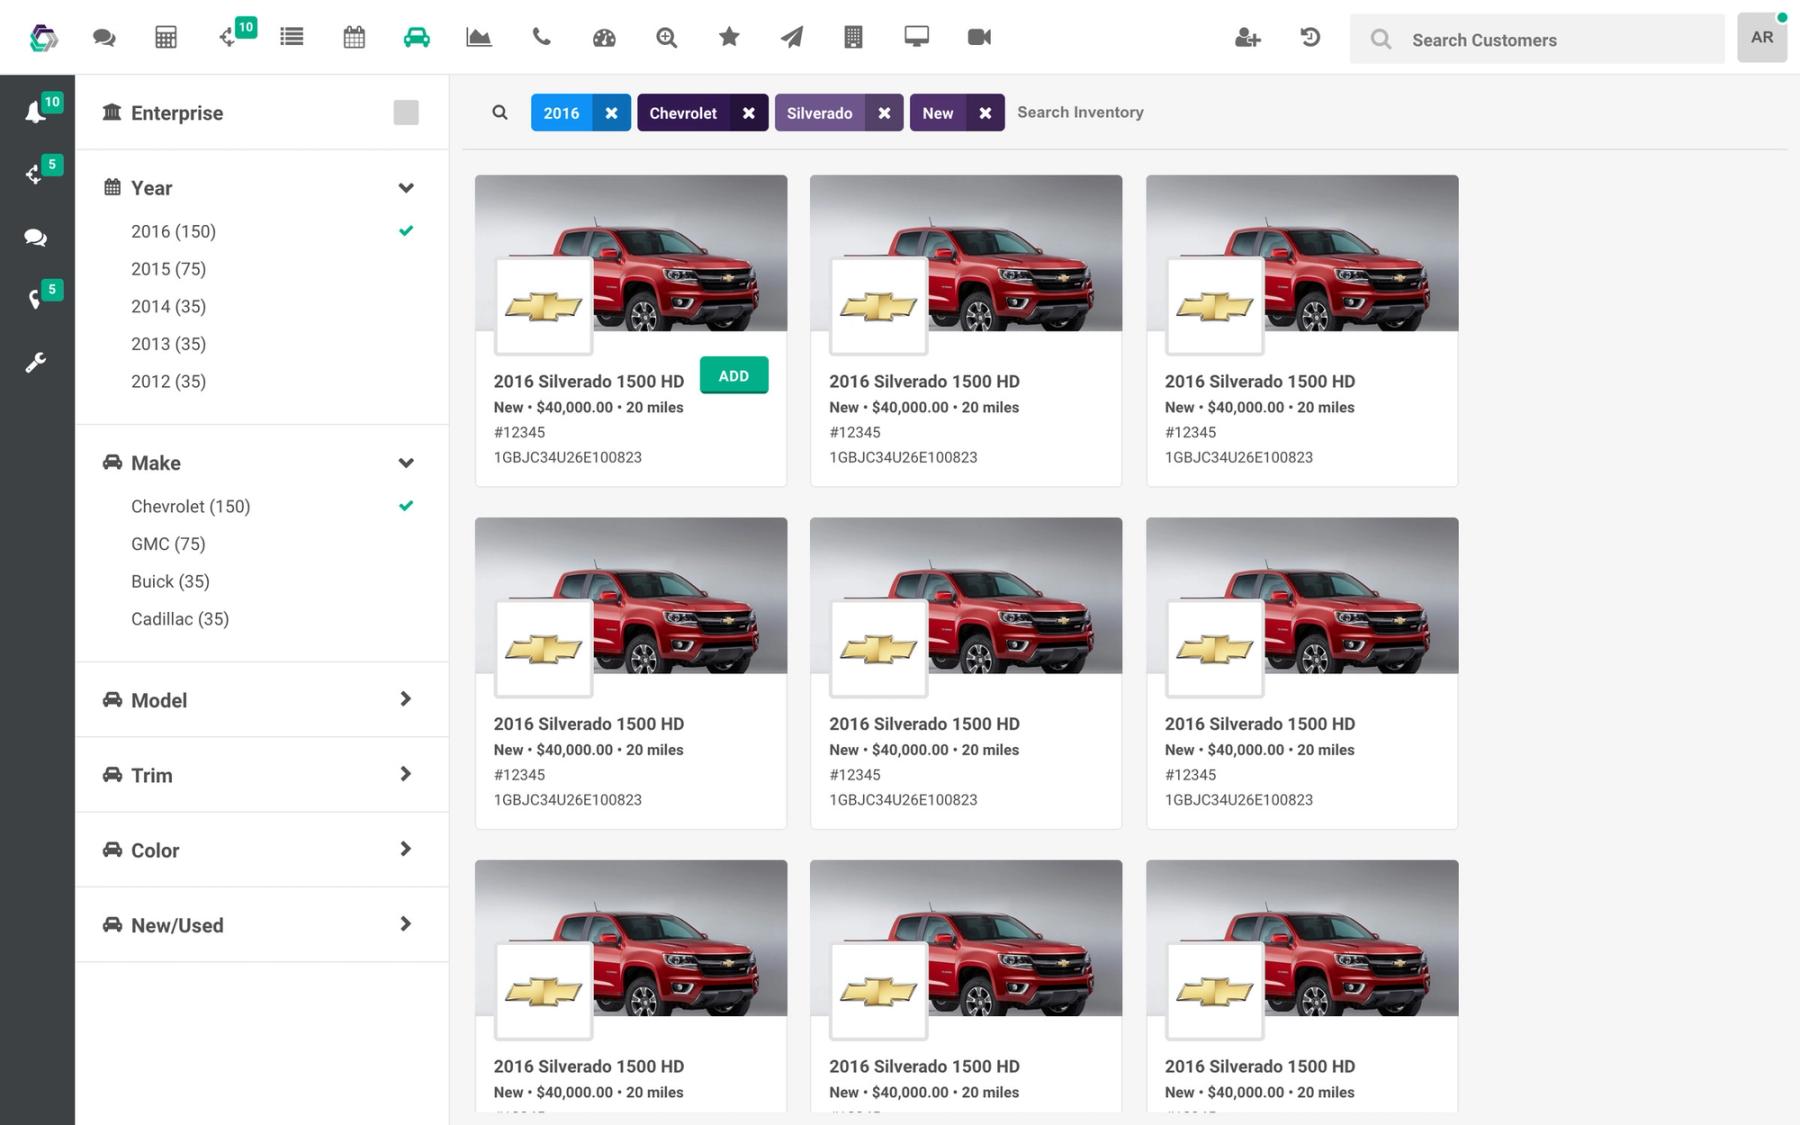
Task: Collapse the Year filter section
Action: (x=406, y=188)
